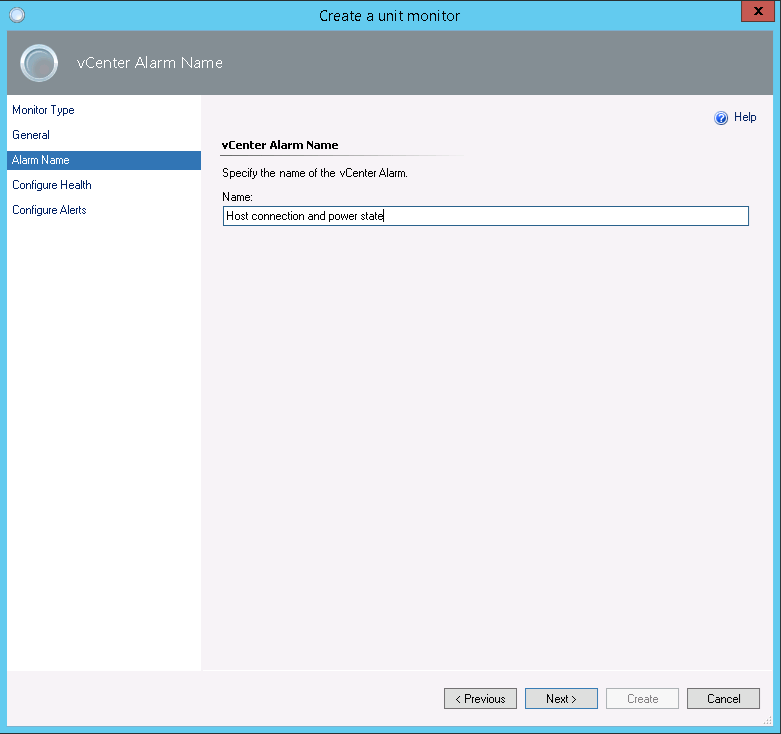The height and width of the screenshot is (734, 781).
Task: Open the Help link text
Action: pos(745,117)
